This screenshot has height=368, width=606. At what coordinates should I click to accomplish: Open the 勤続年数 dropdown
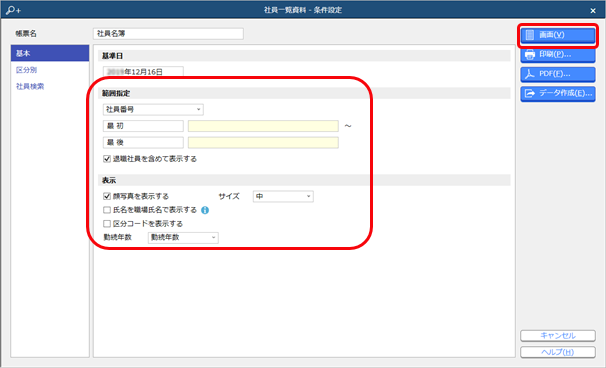(183, 237)
